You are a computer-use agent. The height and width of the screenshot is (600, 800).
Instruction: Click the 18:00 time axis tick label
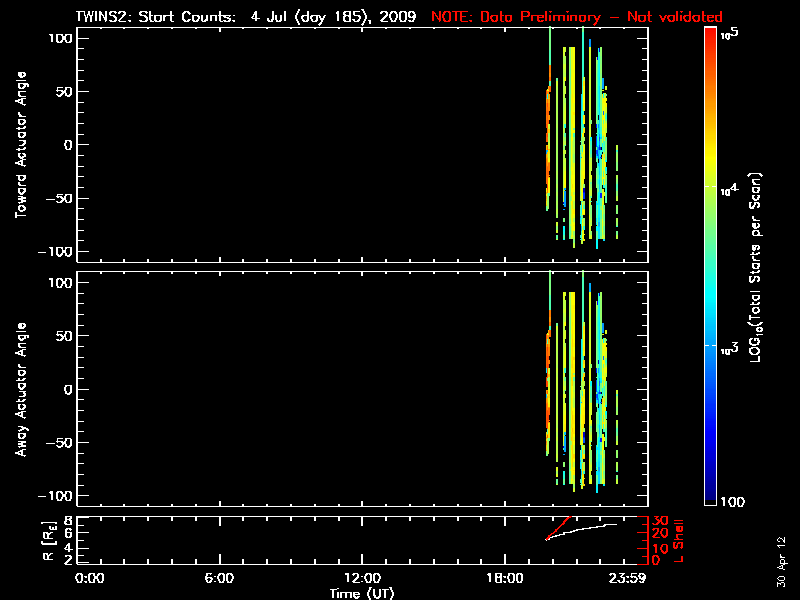(504, 579)
